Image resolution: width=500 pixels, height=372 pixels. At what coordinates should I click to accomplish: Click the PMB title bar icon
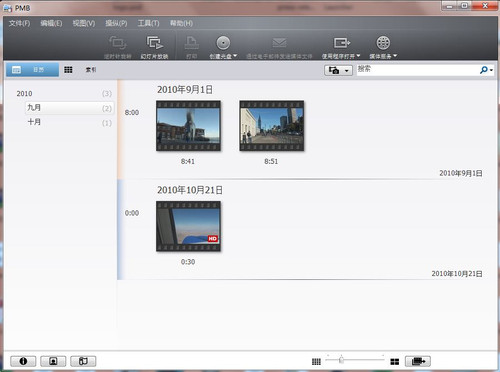(x=8, y=7)
